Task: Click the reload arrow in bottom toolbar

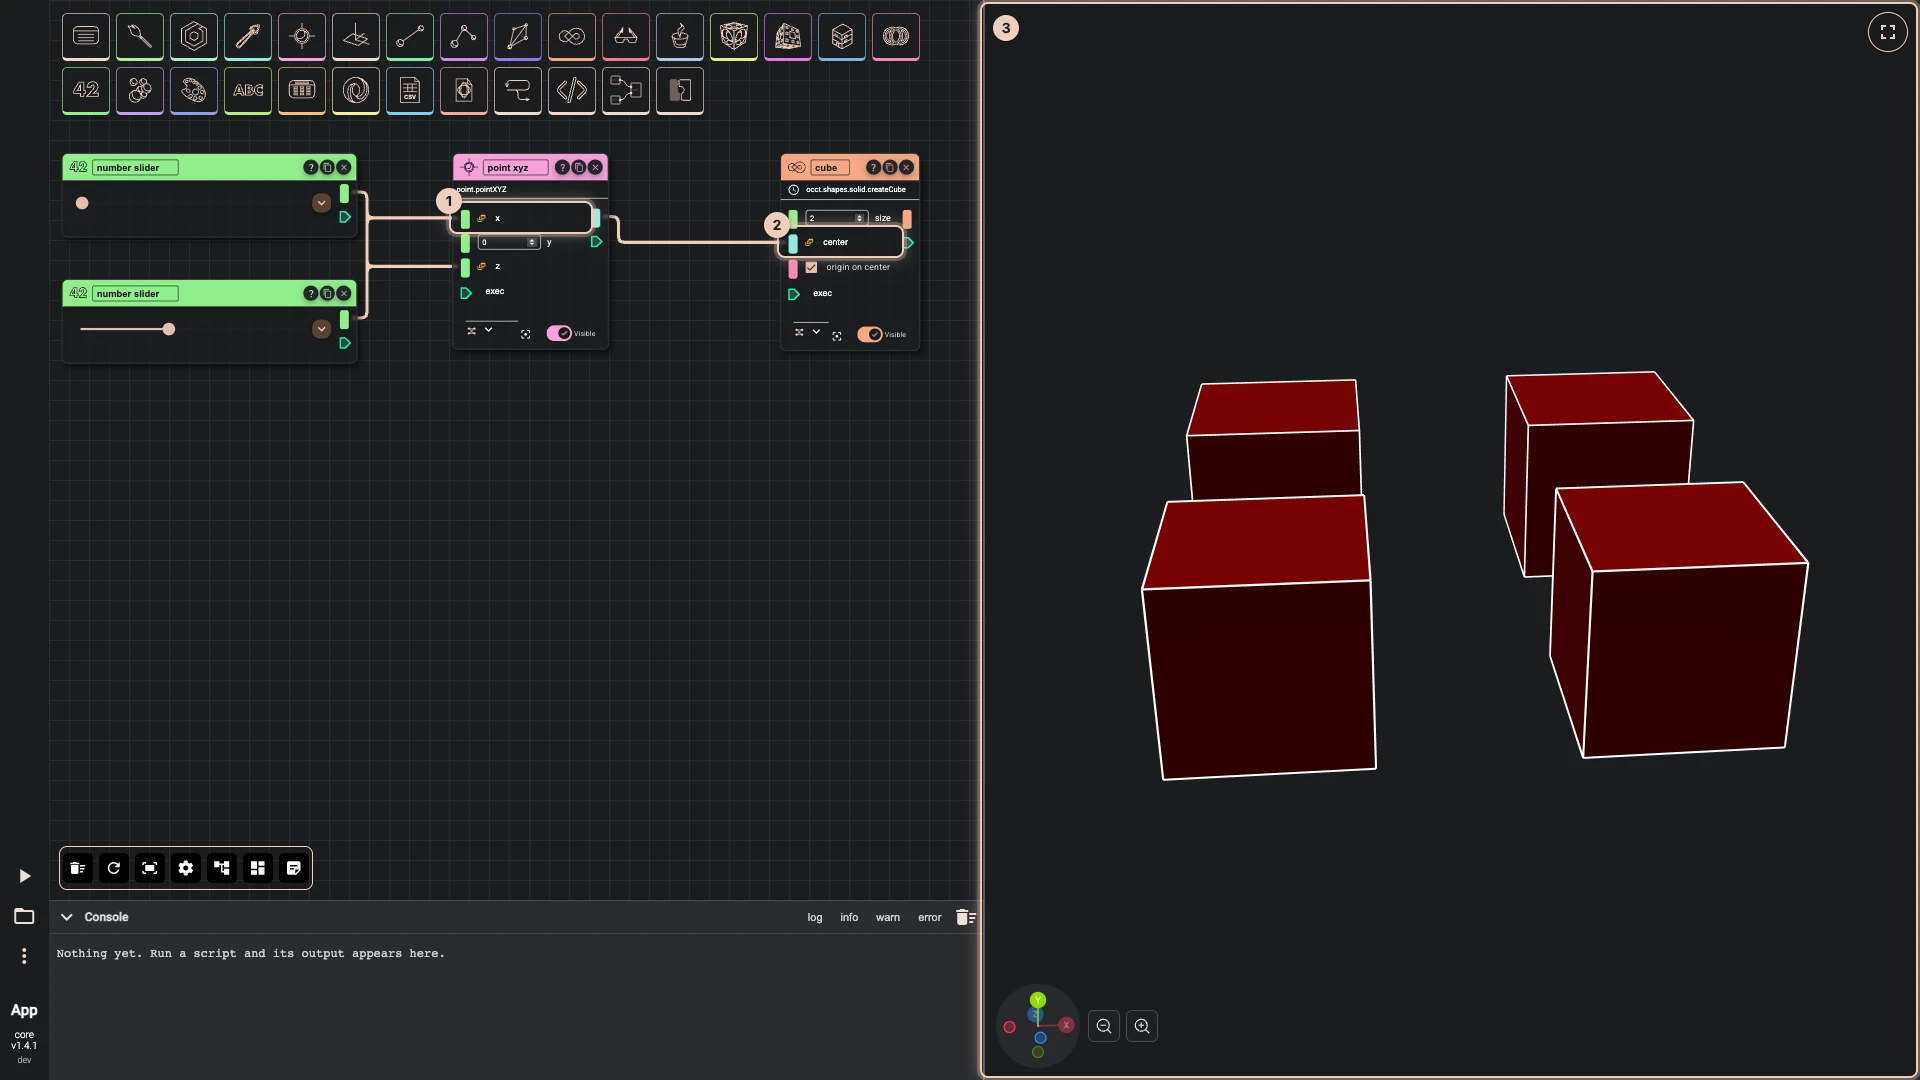Action: tap(114, 868)
